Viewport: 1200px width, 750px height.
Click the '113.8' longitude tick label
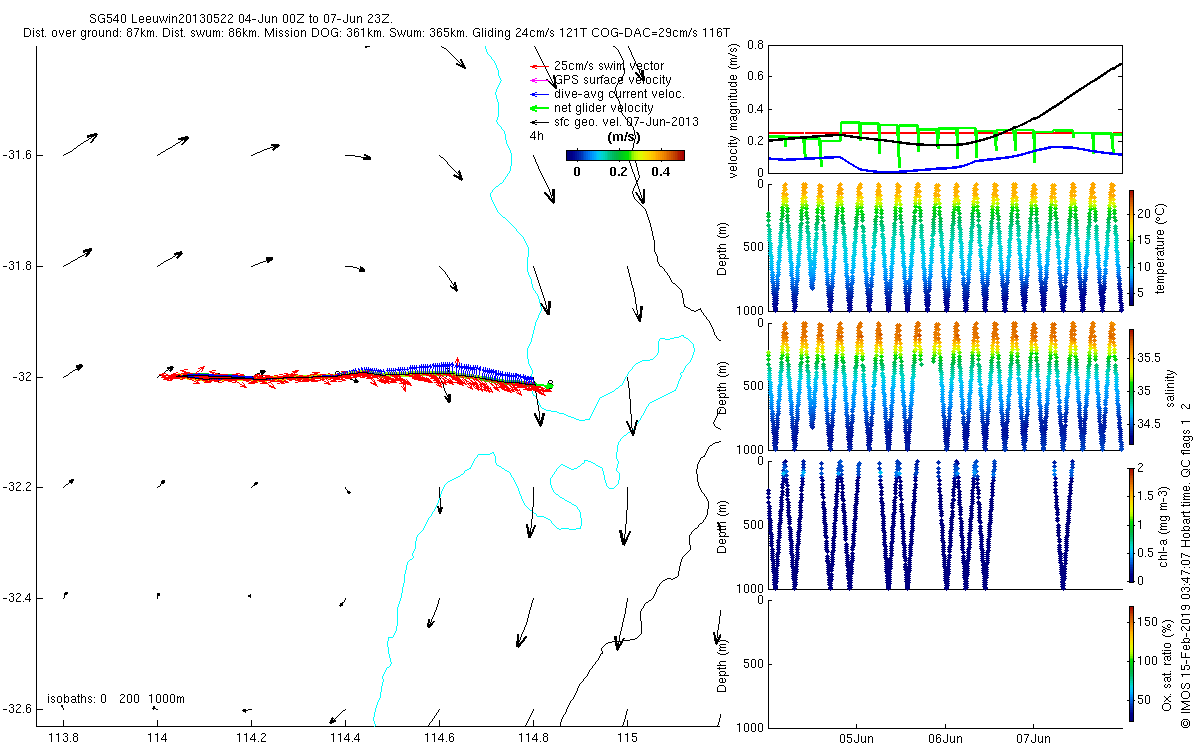point(64,739)
